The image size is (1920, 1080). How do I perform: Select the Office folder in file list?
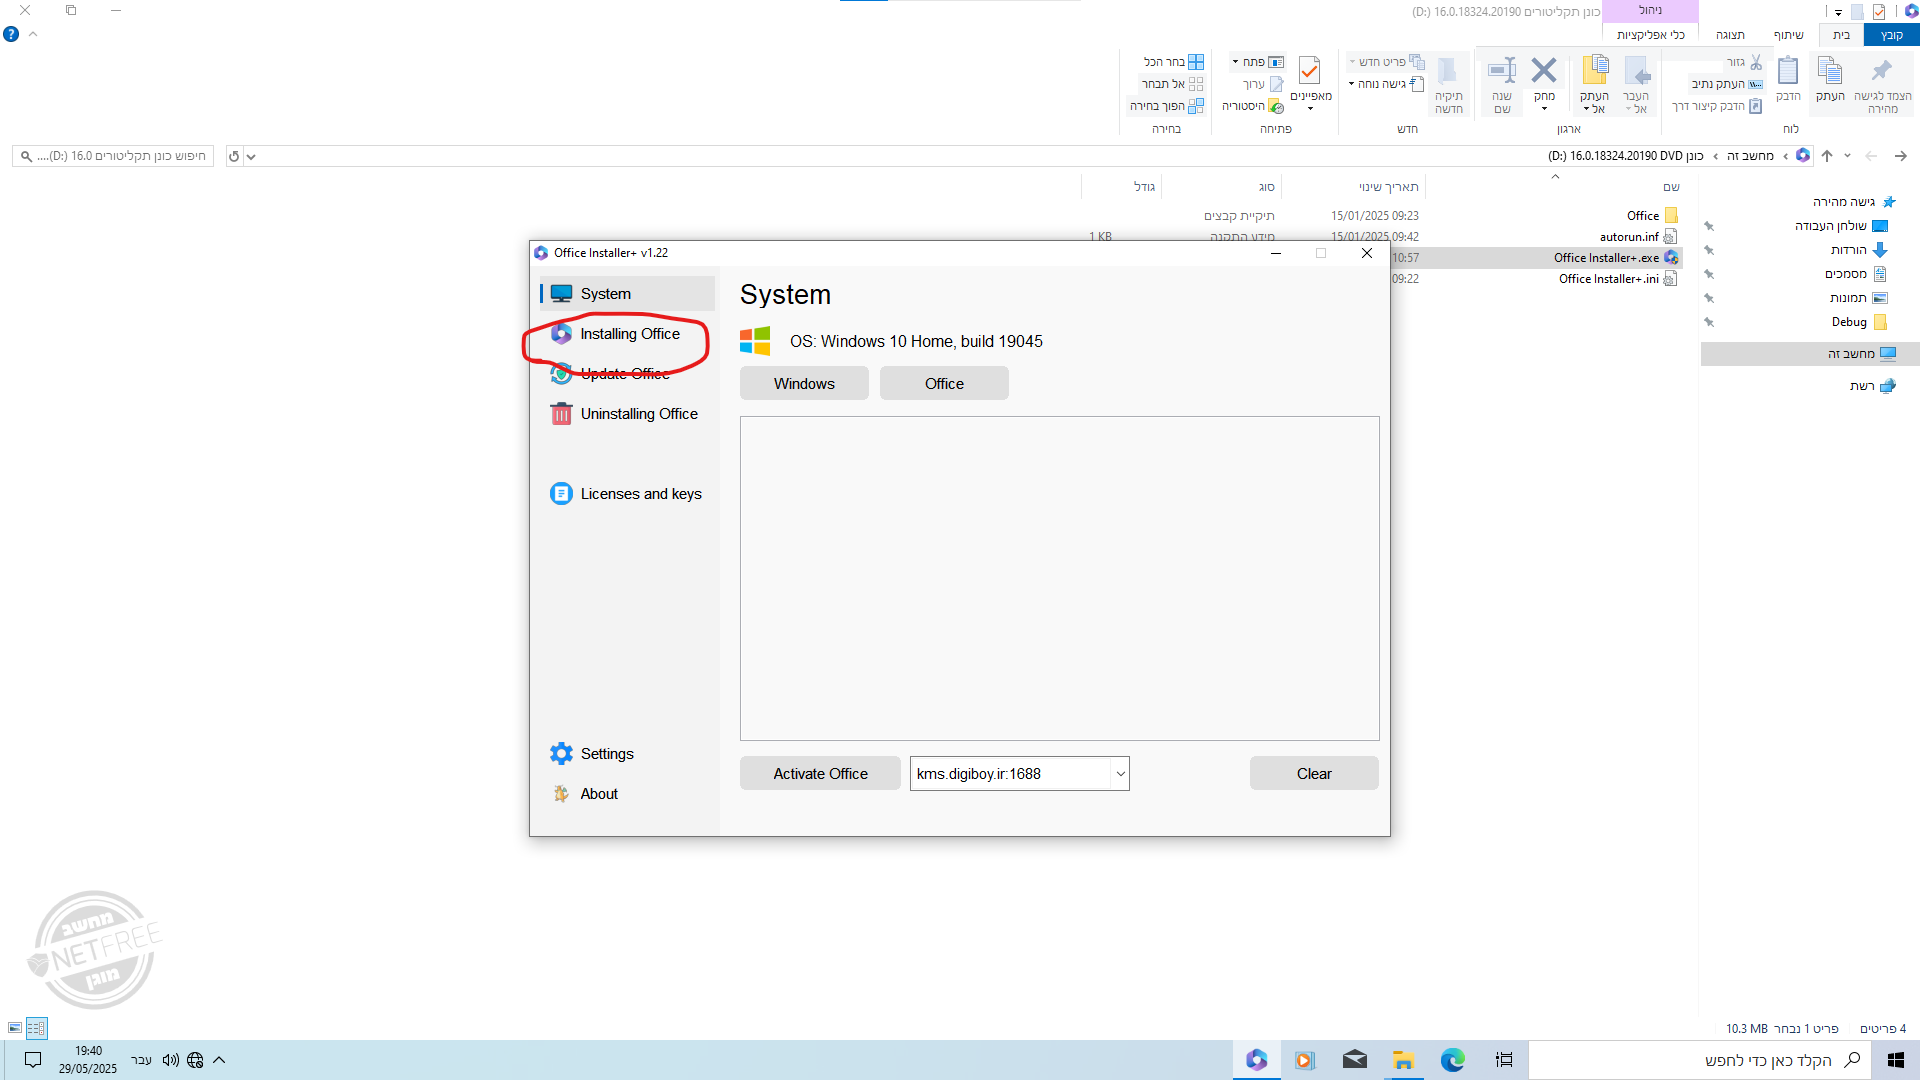(x=1642, y=216)
